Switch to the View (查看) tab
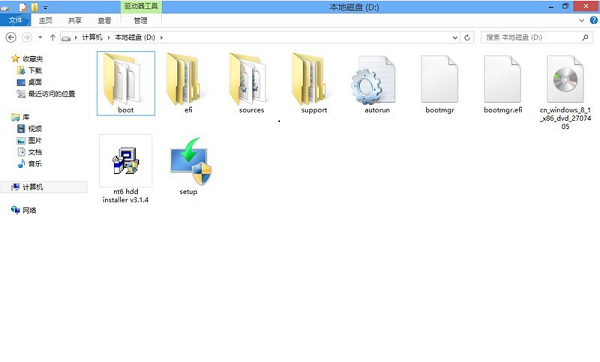600x362 pixels. [104, 20]
